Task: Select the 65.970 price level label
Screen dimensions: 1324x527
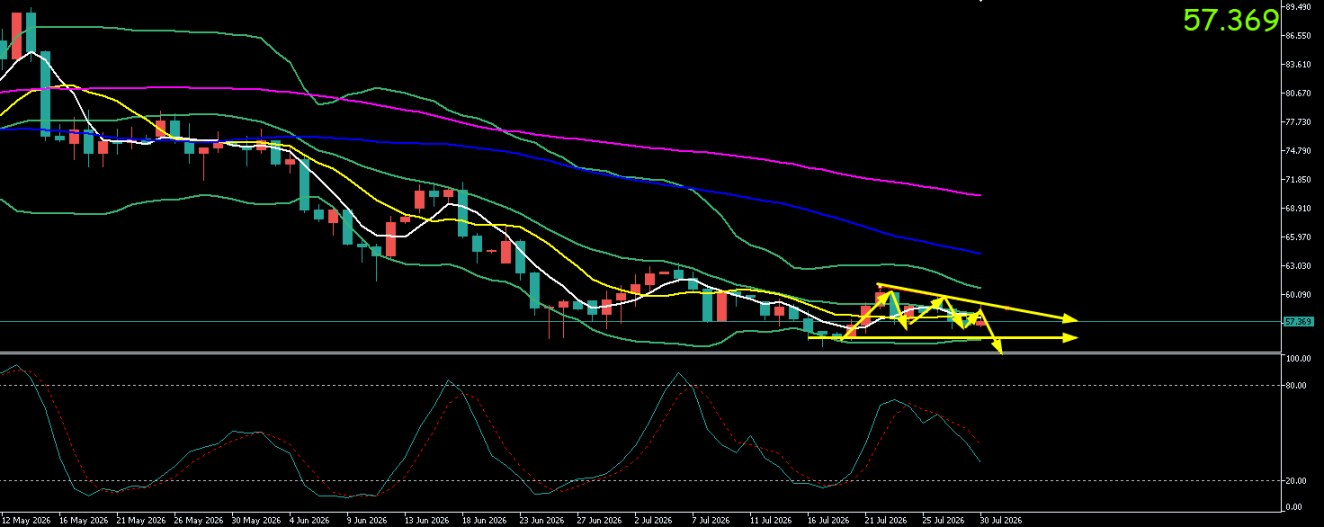Action: (x=1300, y=237)
